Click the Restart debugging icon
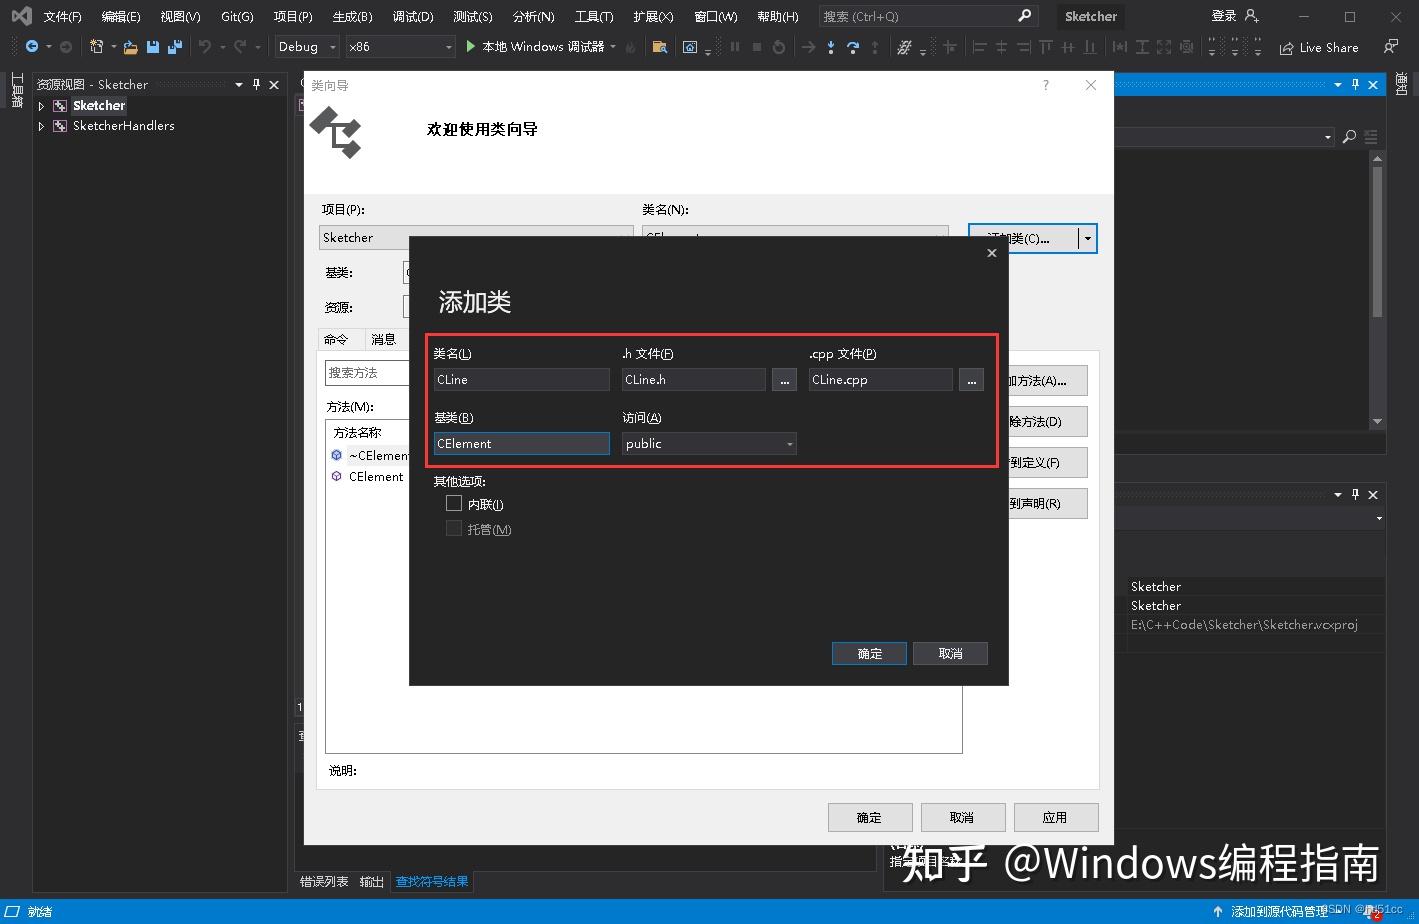Viewport: 1419px width, 924px height. [778, 46]
